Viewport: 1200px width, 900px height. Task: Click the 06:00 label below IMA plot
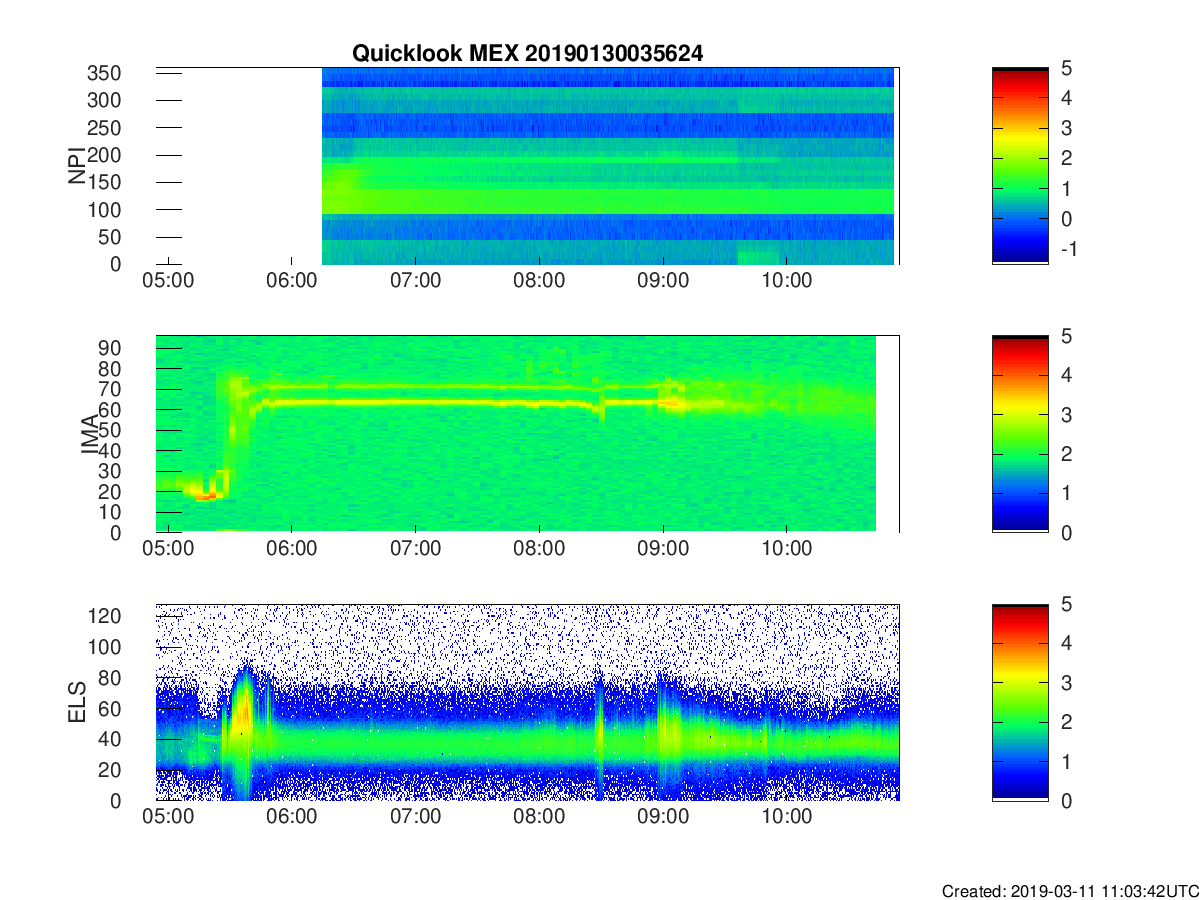click(292, 550)
